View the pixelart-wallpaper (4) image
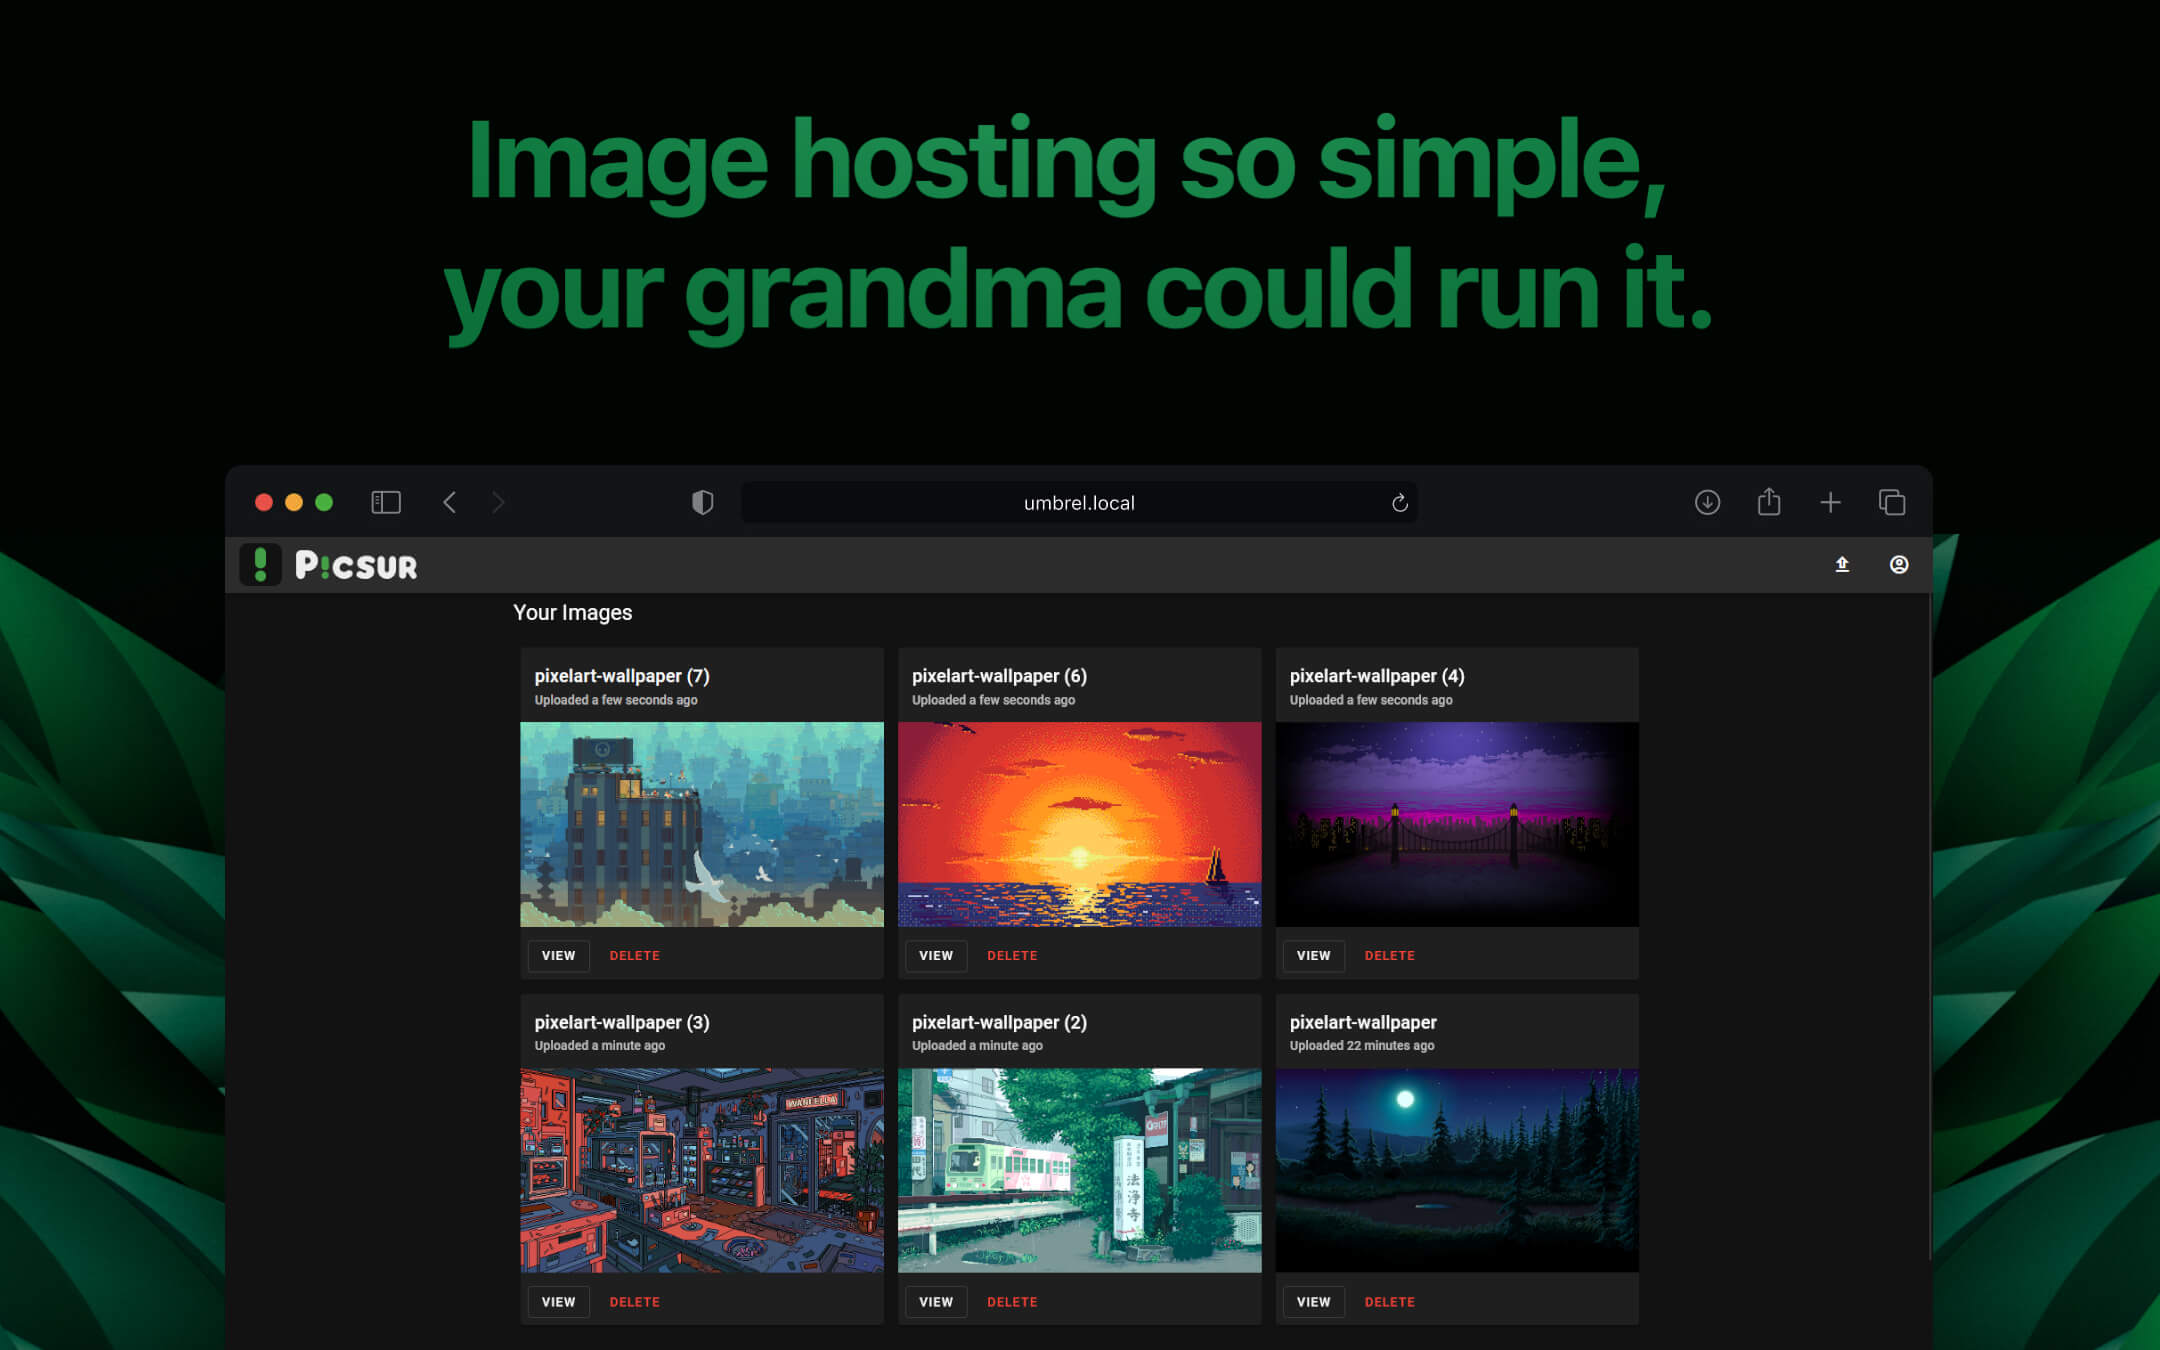Screen dimensions: 2160x1350 point(1313,956)
